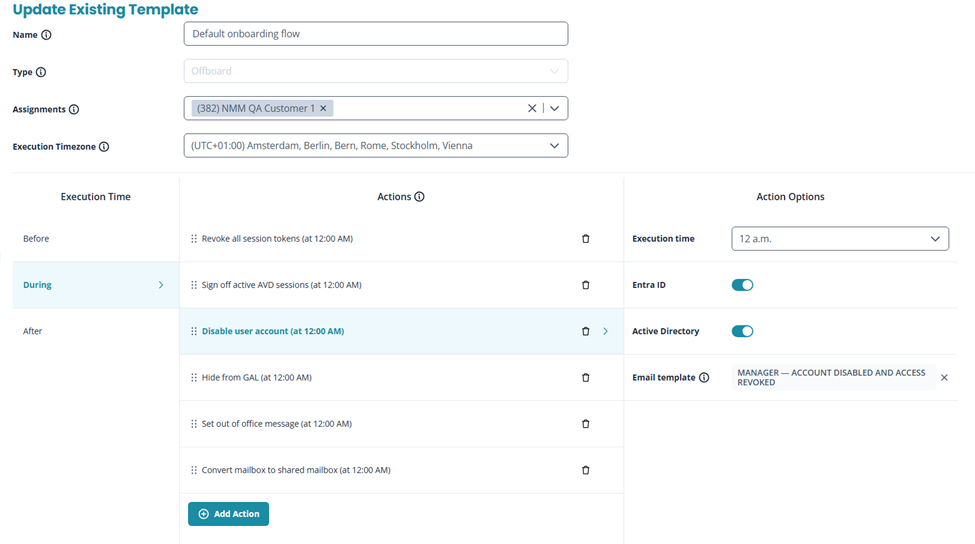The width and height of the screenshot is (975, 544).
Task: Click the Email template info icon
Action: (x=704, y=378)
